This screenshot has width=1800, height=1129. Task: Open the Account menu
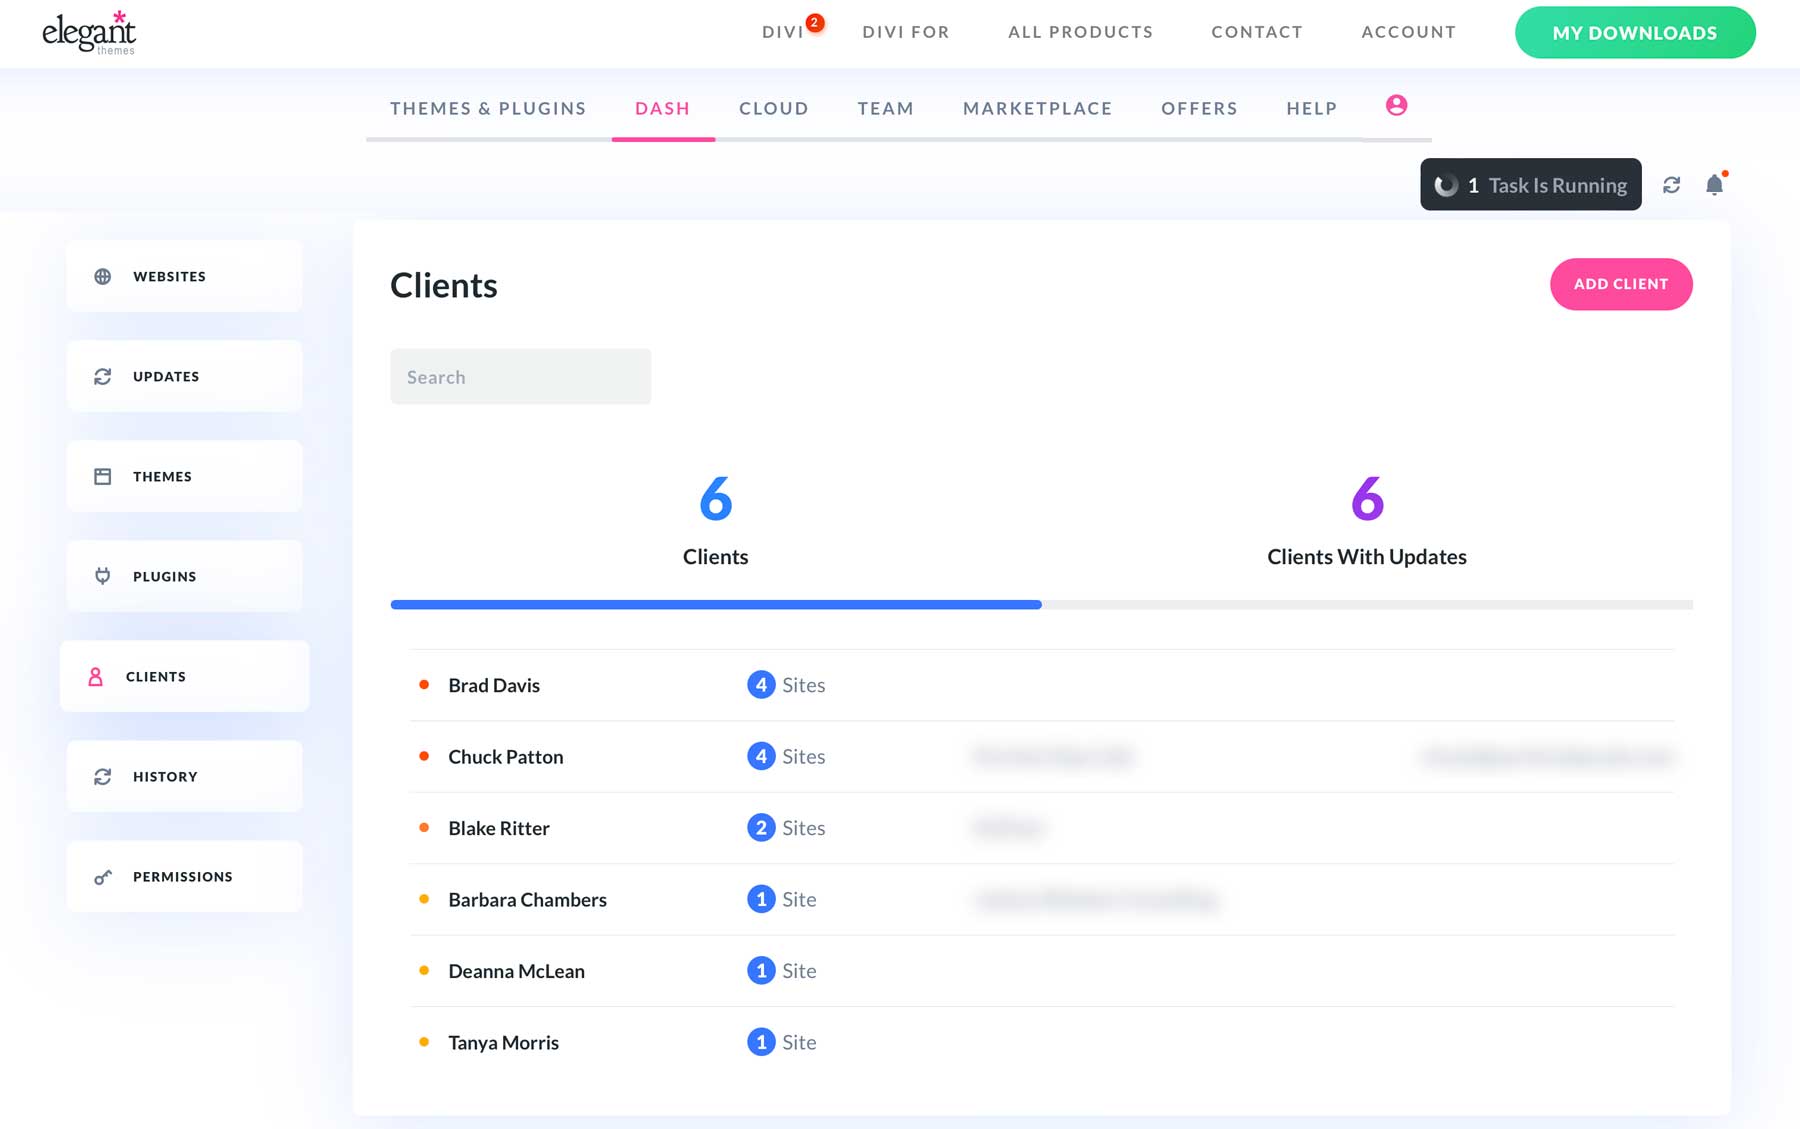coord(1408,32)
